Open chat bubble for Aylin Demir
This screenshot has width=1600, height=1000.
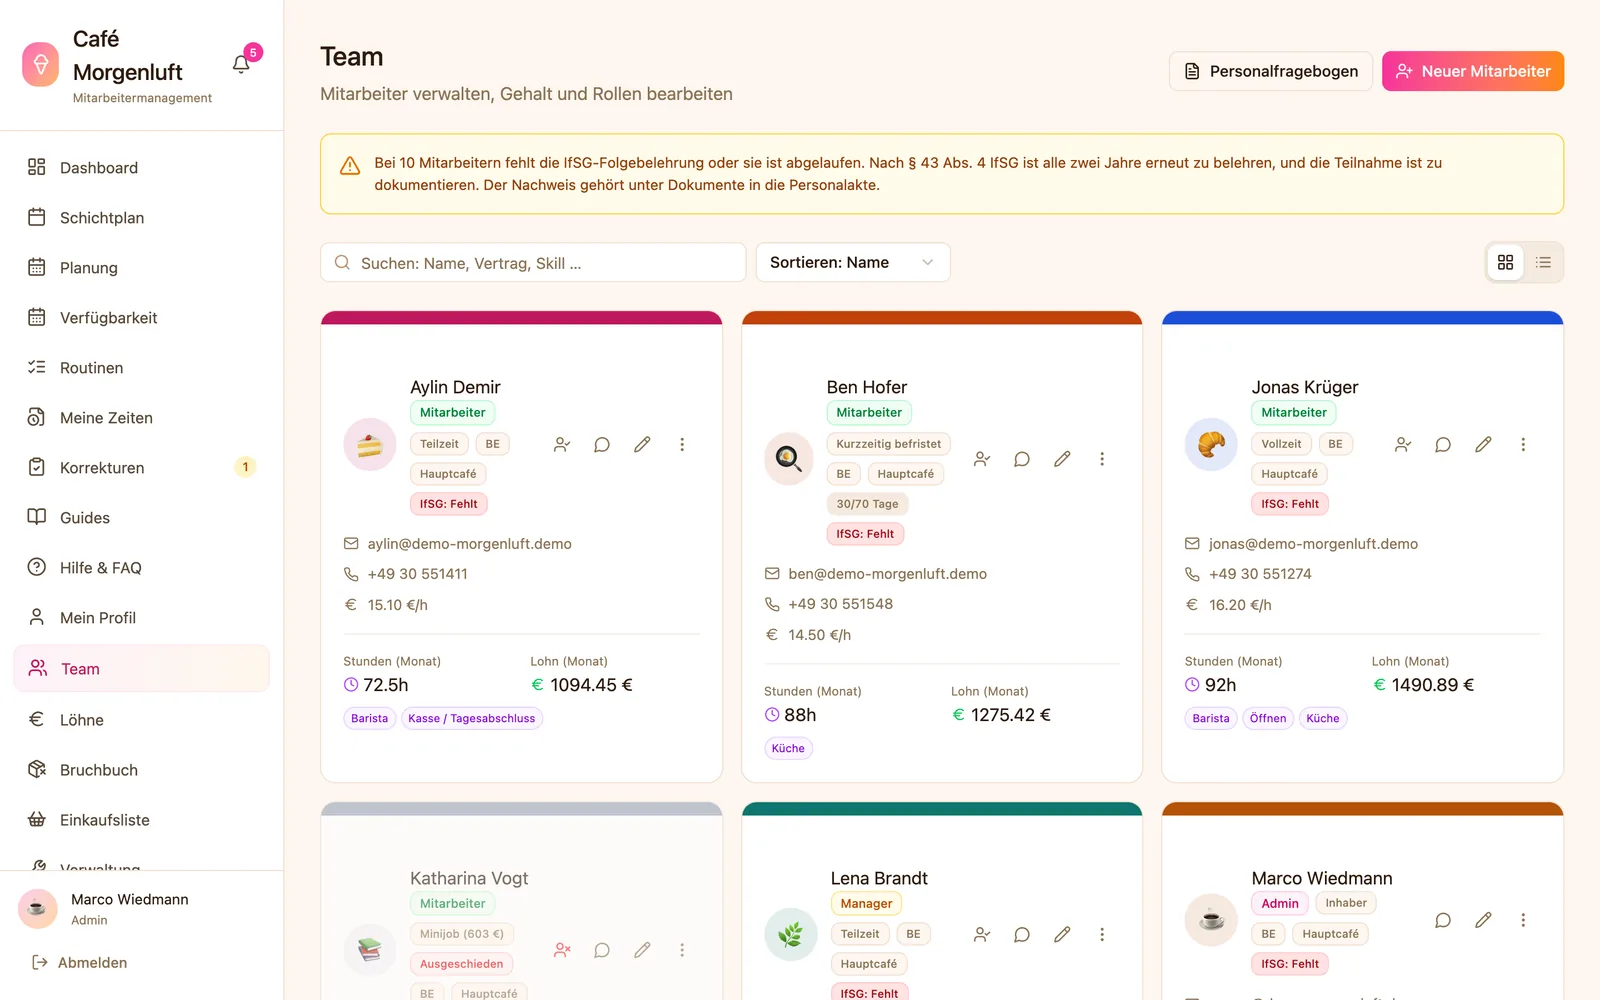pos(602,444)
